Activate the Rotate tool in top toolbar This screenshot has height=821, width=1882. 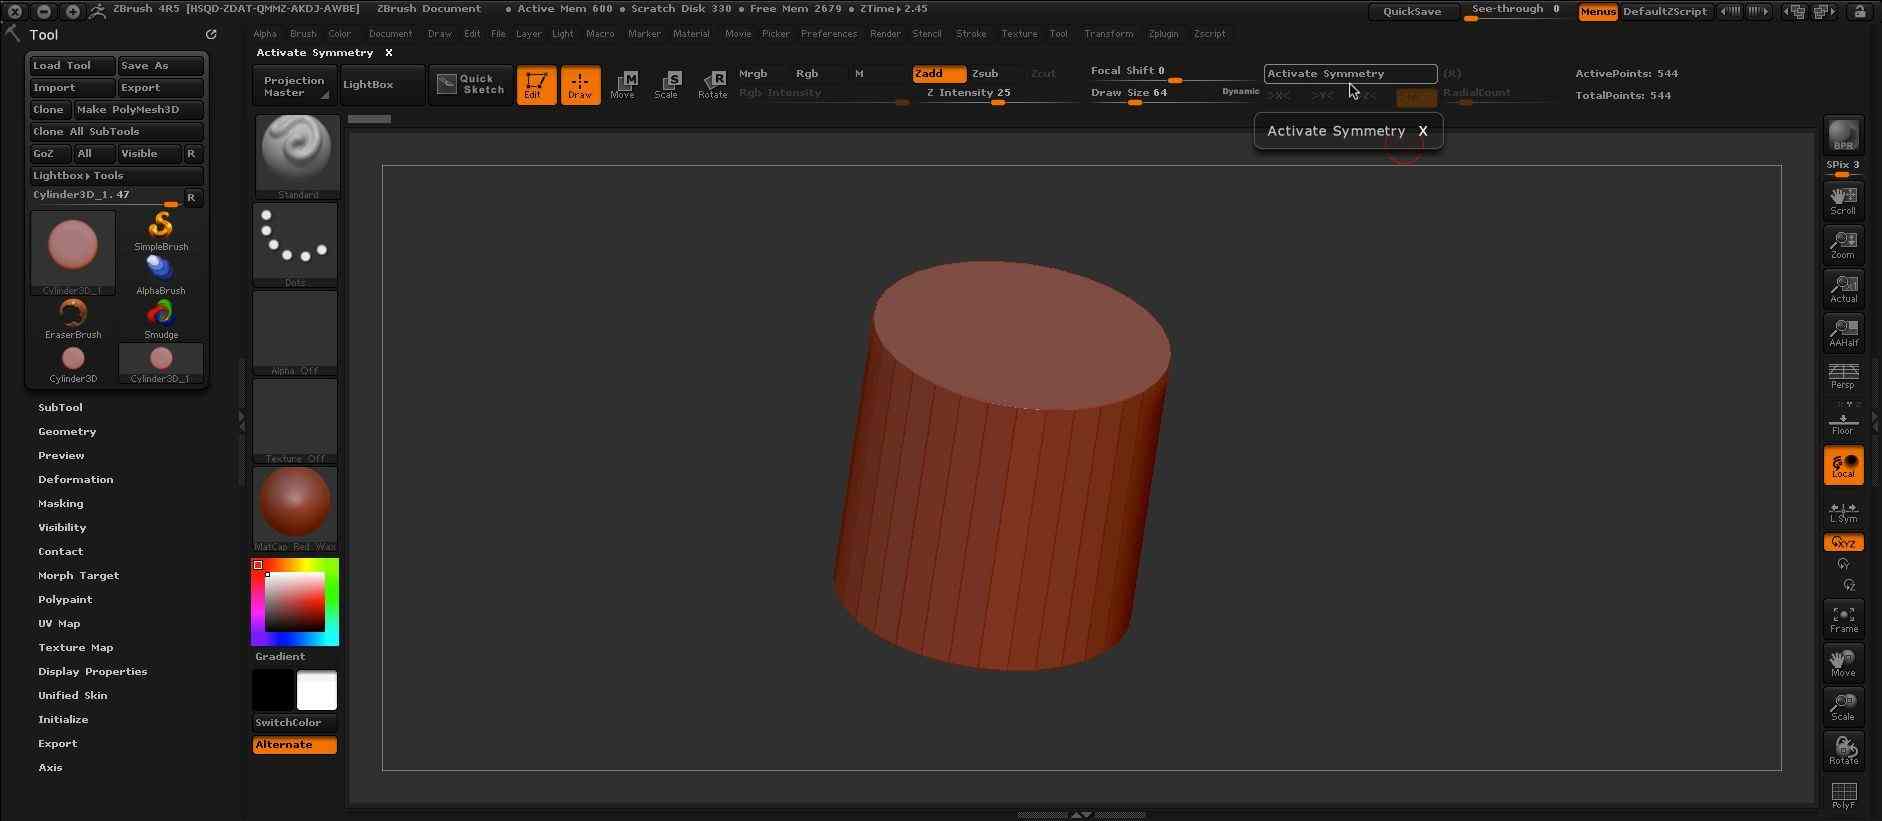(712, 84)
